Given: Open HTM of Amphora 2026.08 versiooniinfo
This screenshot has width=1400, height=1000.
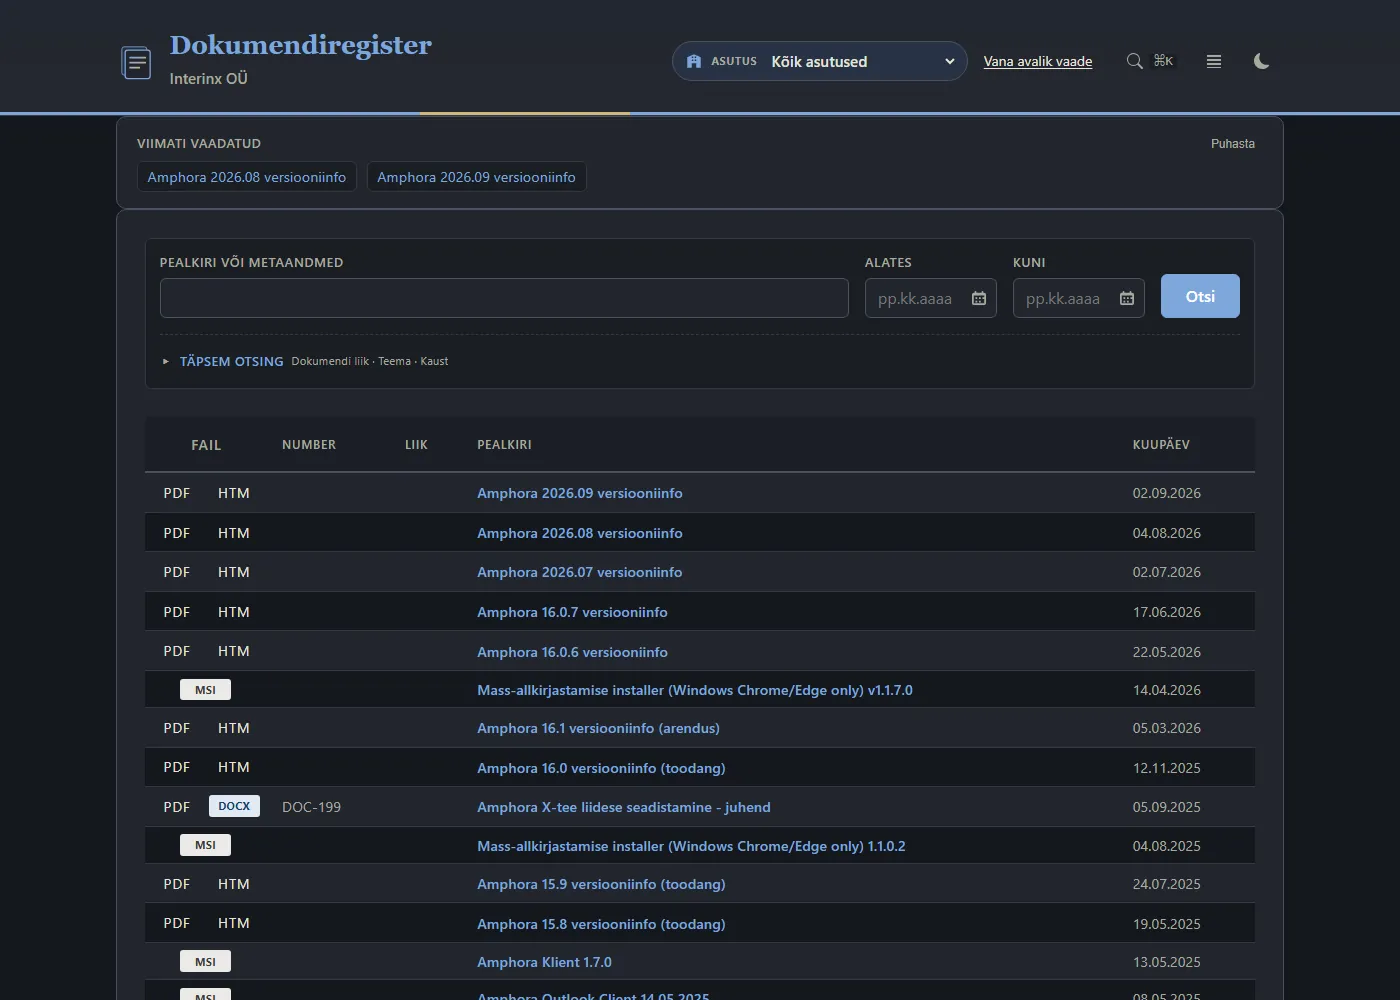Looking at the screenshot, I should [234, 533].
